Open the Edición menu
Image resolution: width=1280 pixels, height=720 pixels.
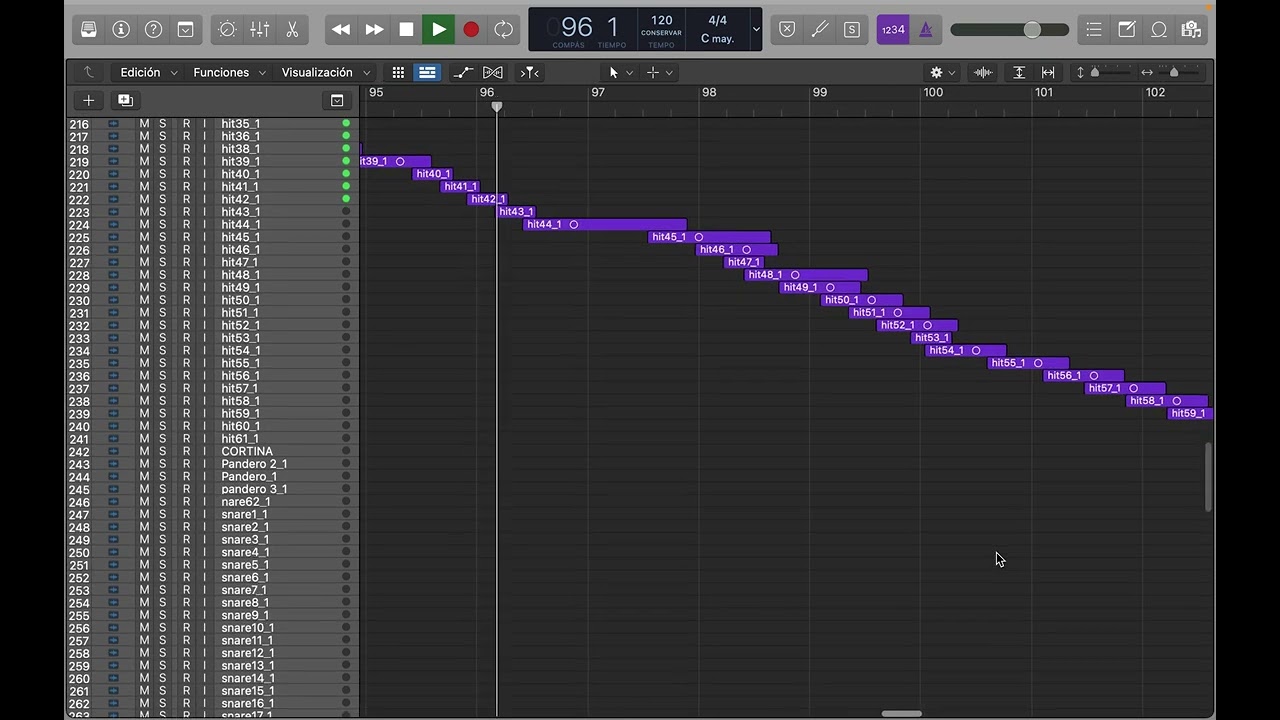(148, 72)
